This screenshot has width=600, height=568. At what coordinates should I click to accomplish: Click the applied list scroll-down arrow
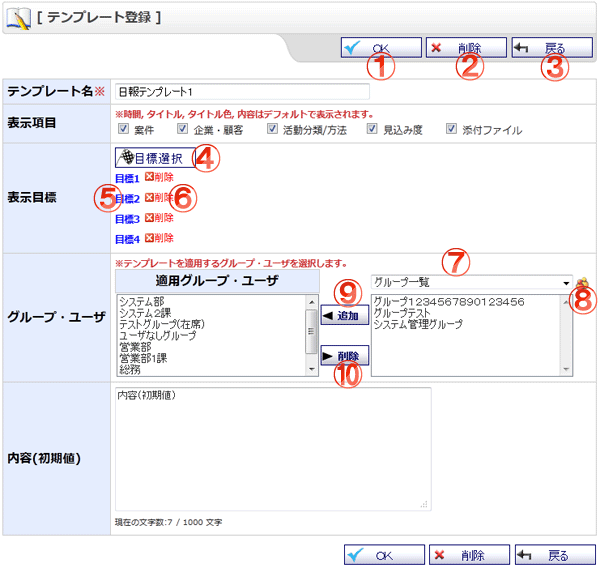312,369
